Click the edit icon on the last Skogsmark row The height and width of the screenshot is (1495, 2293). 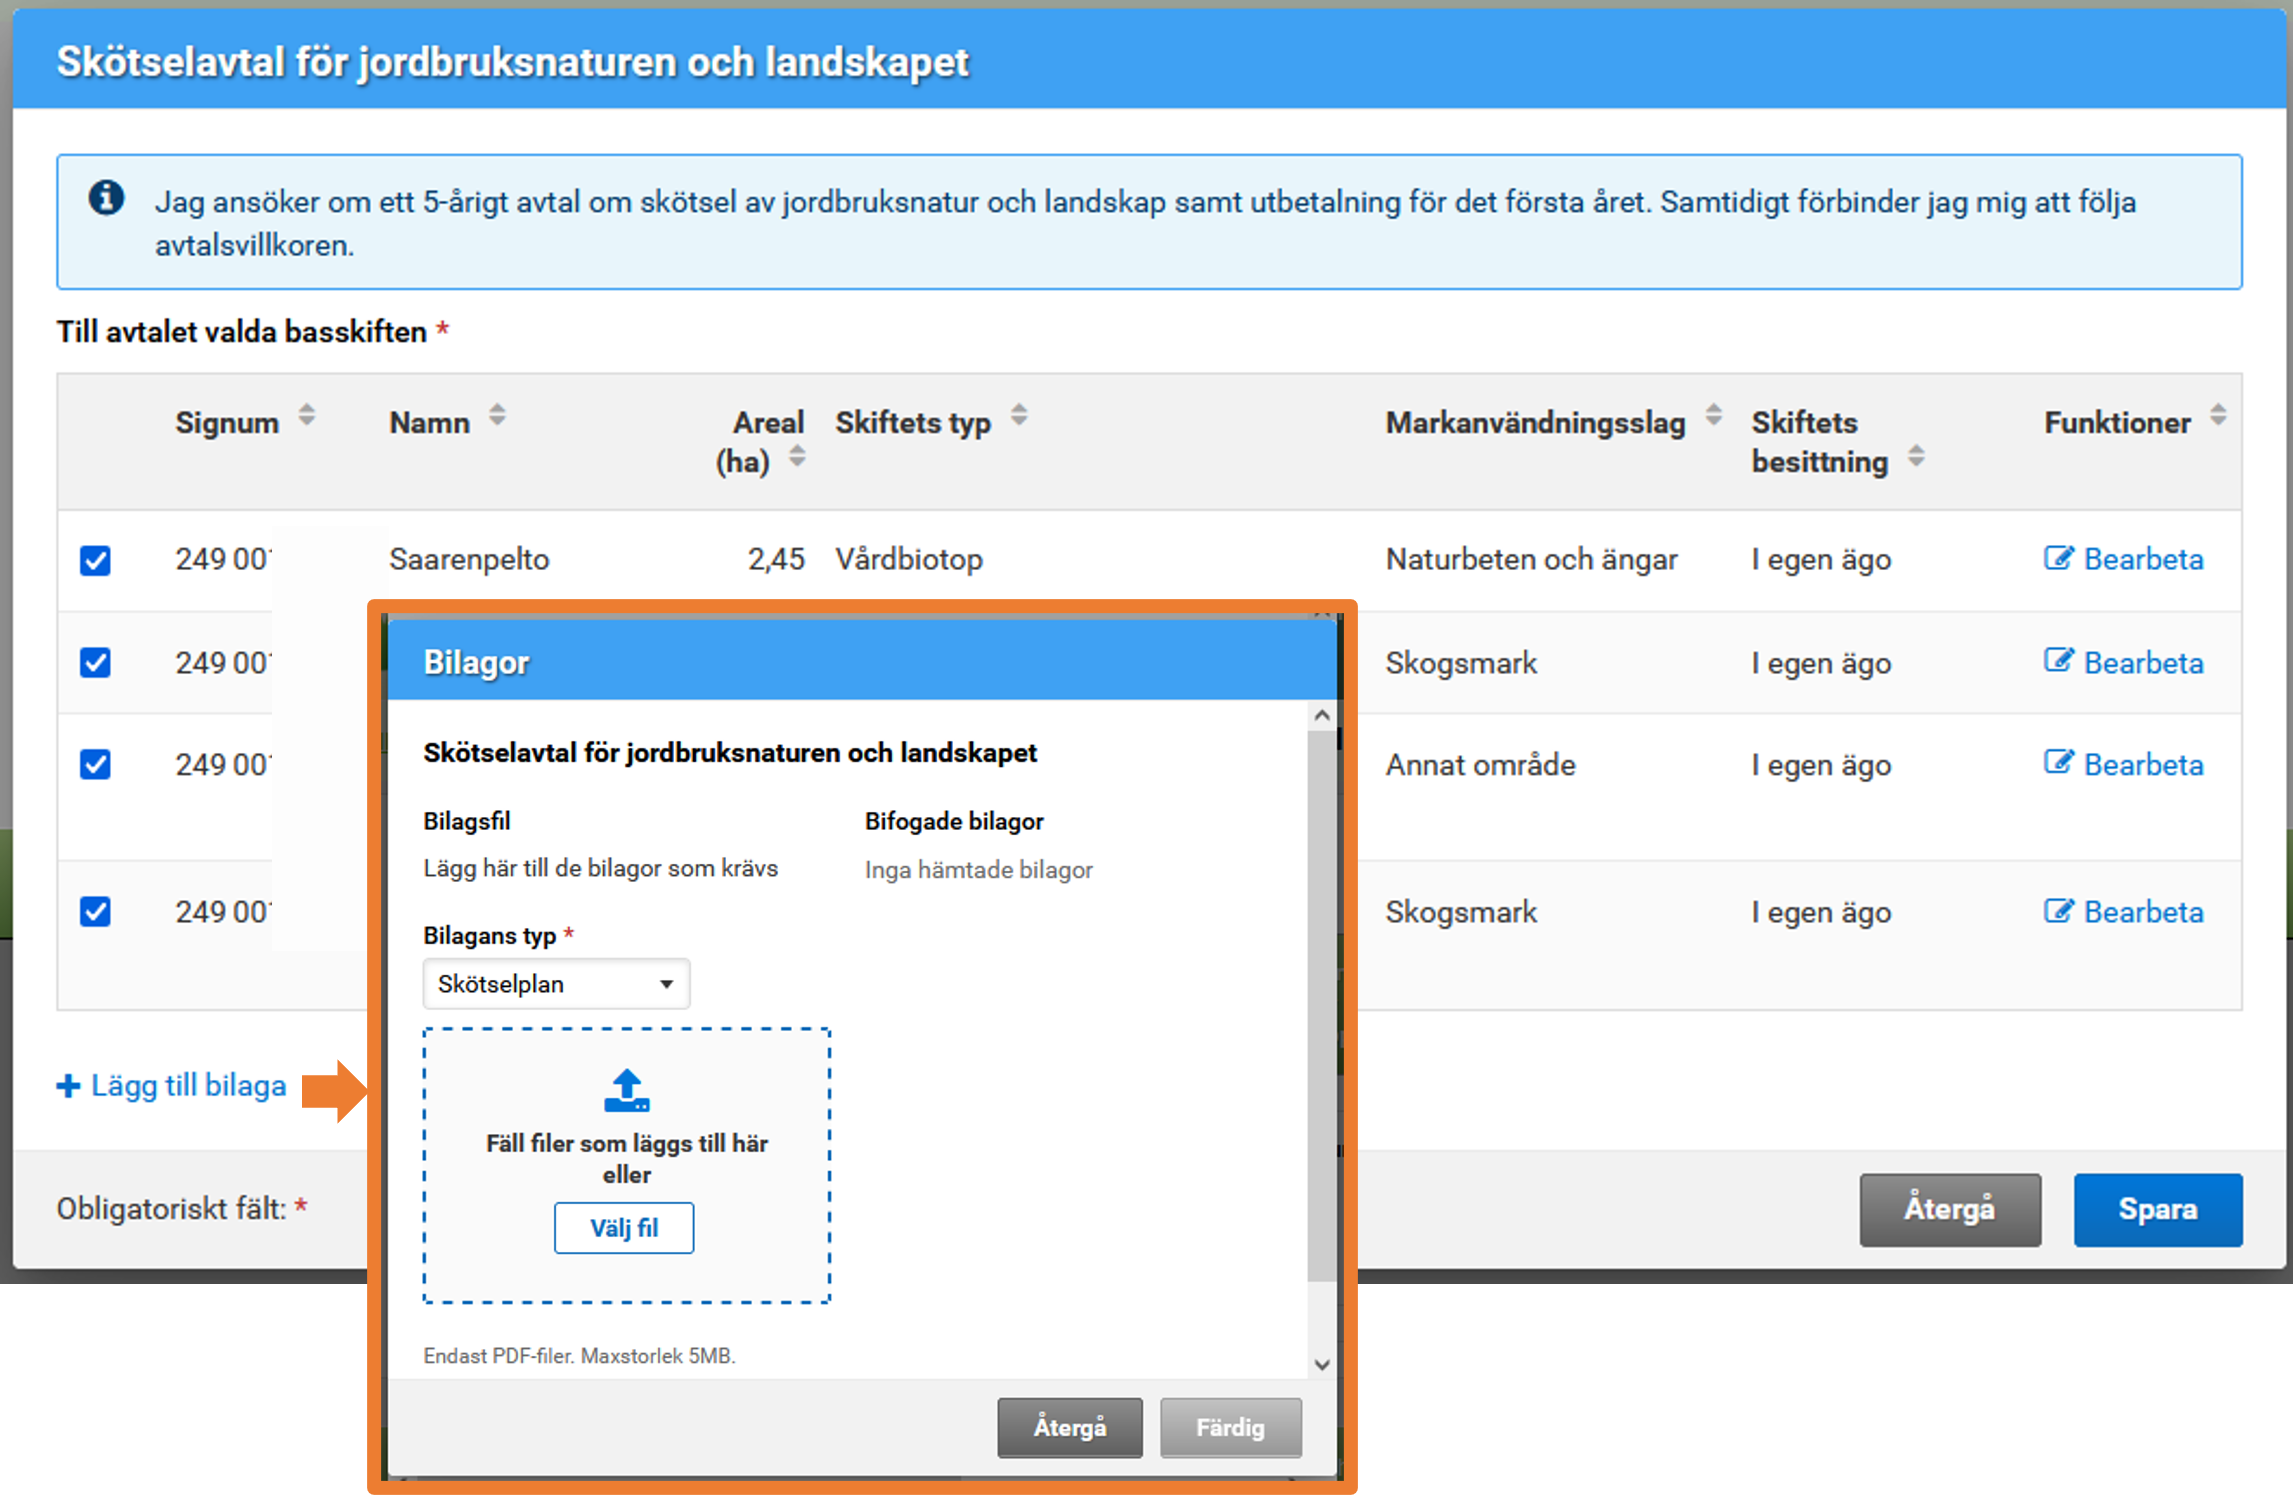(2058, 911)
